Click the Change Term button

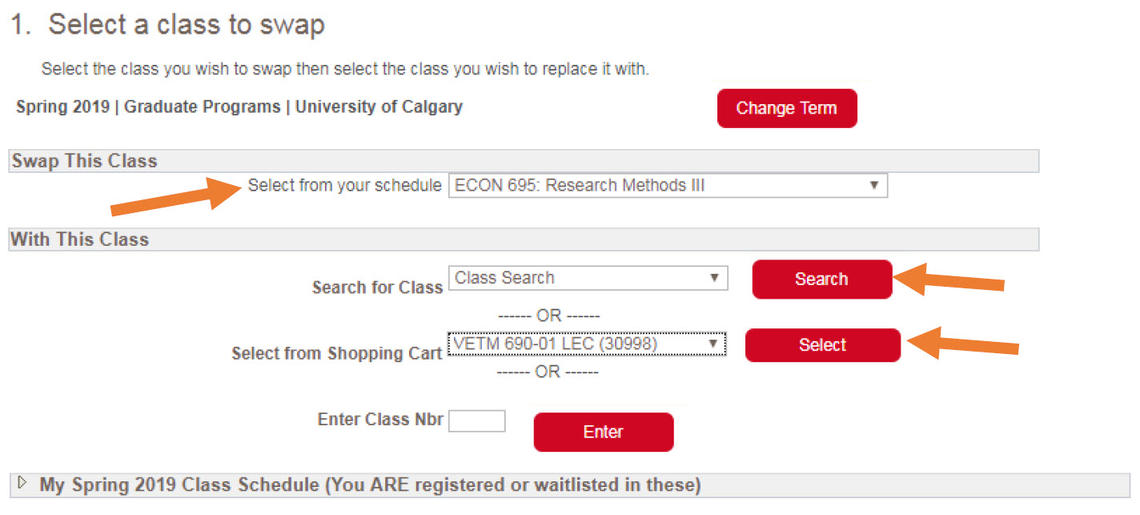coord(786,108)
